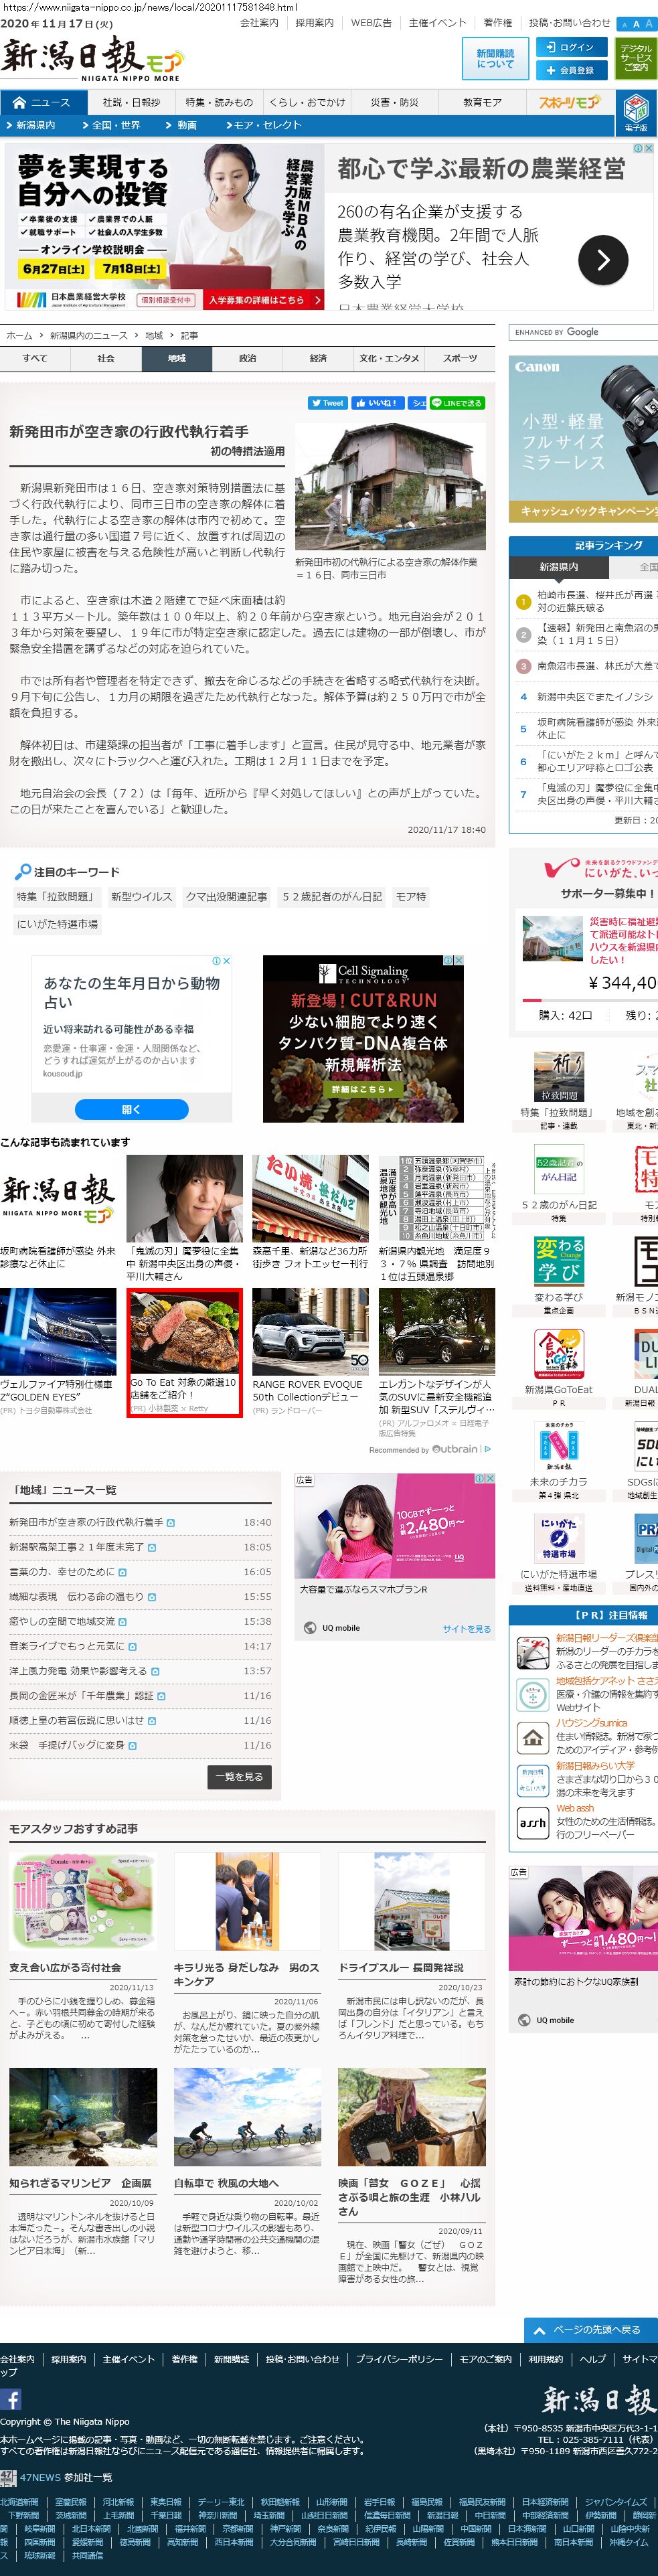Switch to the 政治 category tab
658x2576 pixels.
point(247,358)
